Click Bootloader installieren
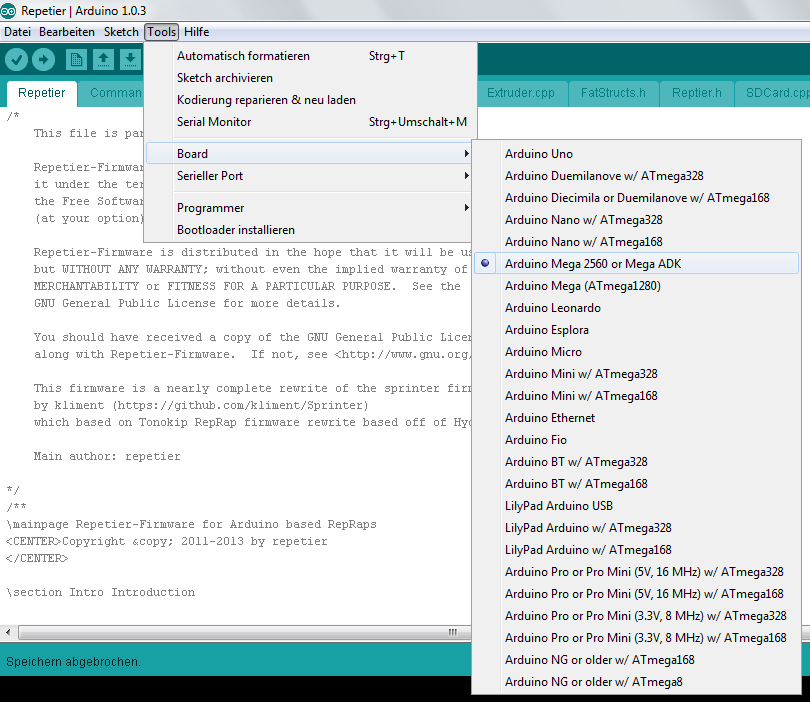Viewport: 810px width, 702px height. point(235,230)
